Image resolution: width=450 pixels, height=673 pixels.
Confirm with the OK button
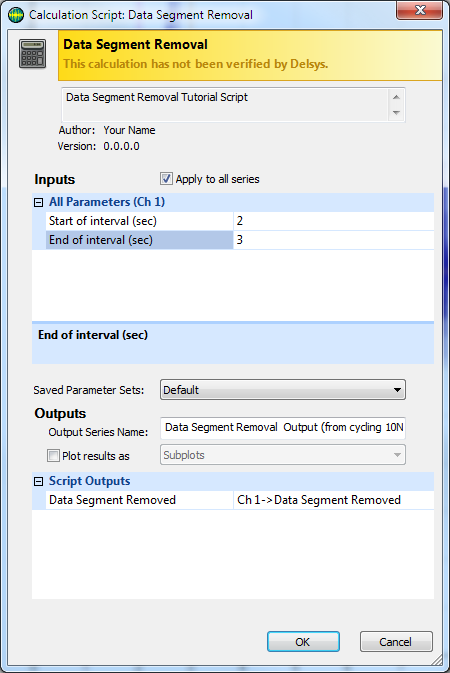(x=303, y=642)
